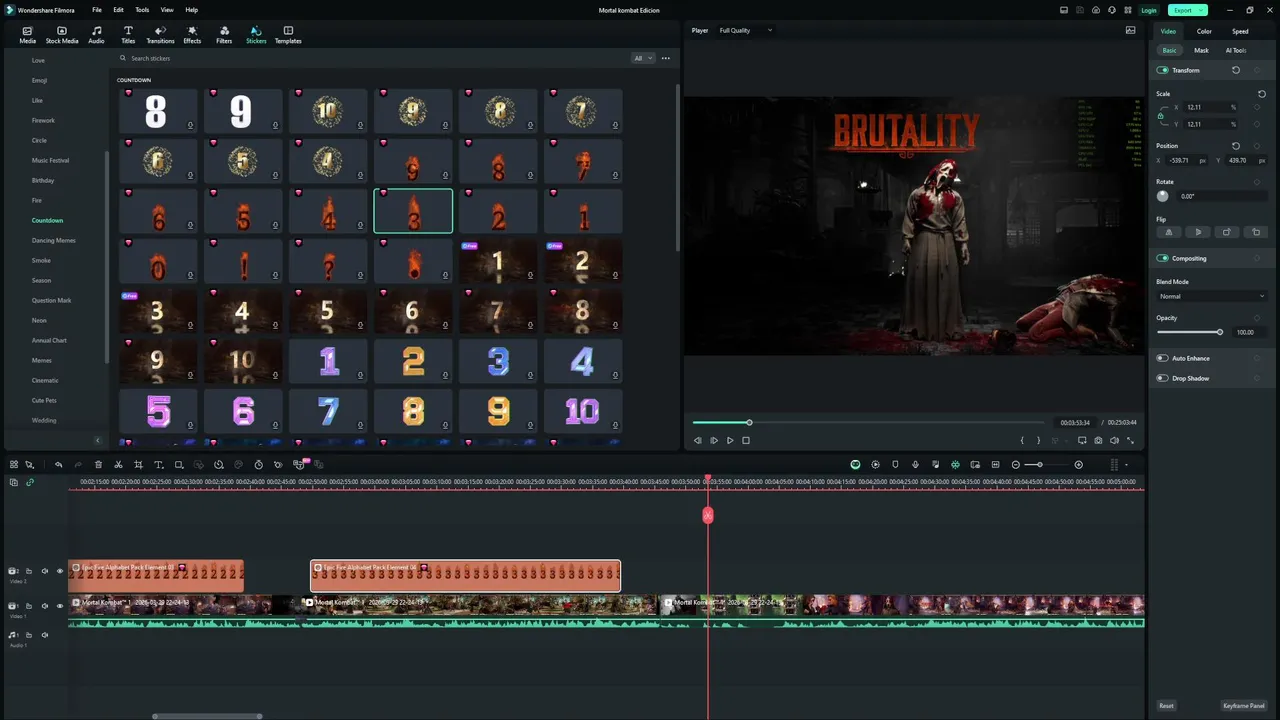Image resolution: width=1280 pixels, height=720 pixels.
Task: Expand player to fullscreen
Action: tap(1131, 440)
